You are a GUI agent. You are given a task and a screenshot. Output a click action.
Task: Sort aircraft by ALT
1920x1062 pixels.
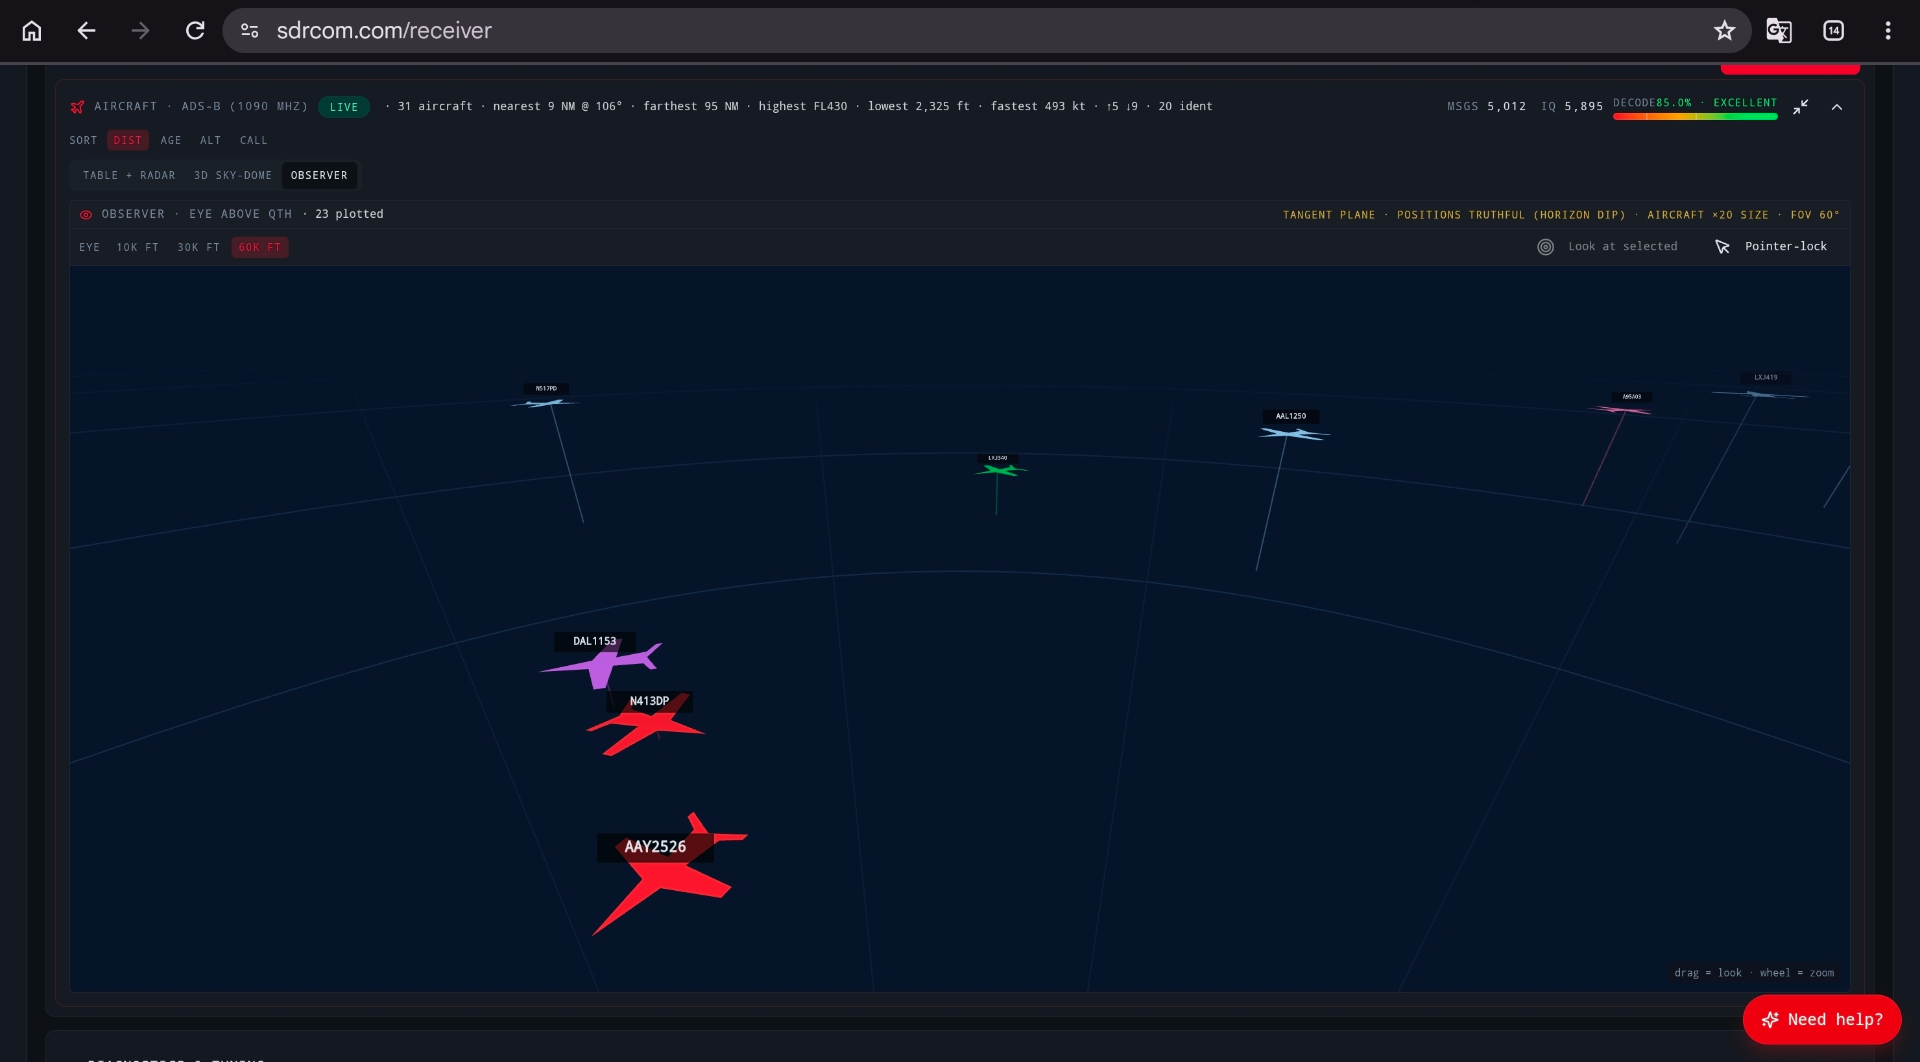tap(210, 141)
